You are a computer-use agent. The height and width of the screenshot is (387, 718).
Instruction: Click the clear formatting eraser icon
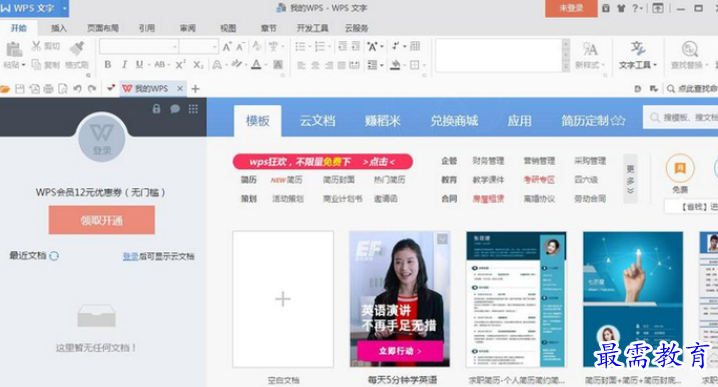click(x=257, y=46)
